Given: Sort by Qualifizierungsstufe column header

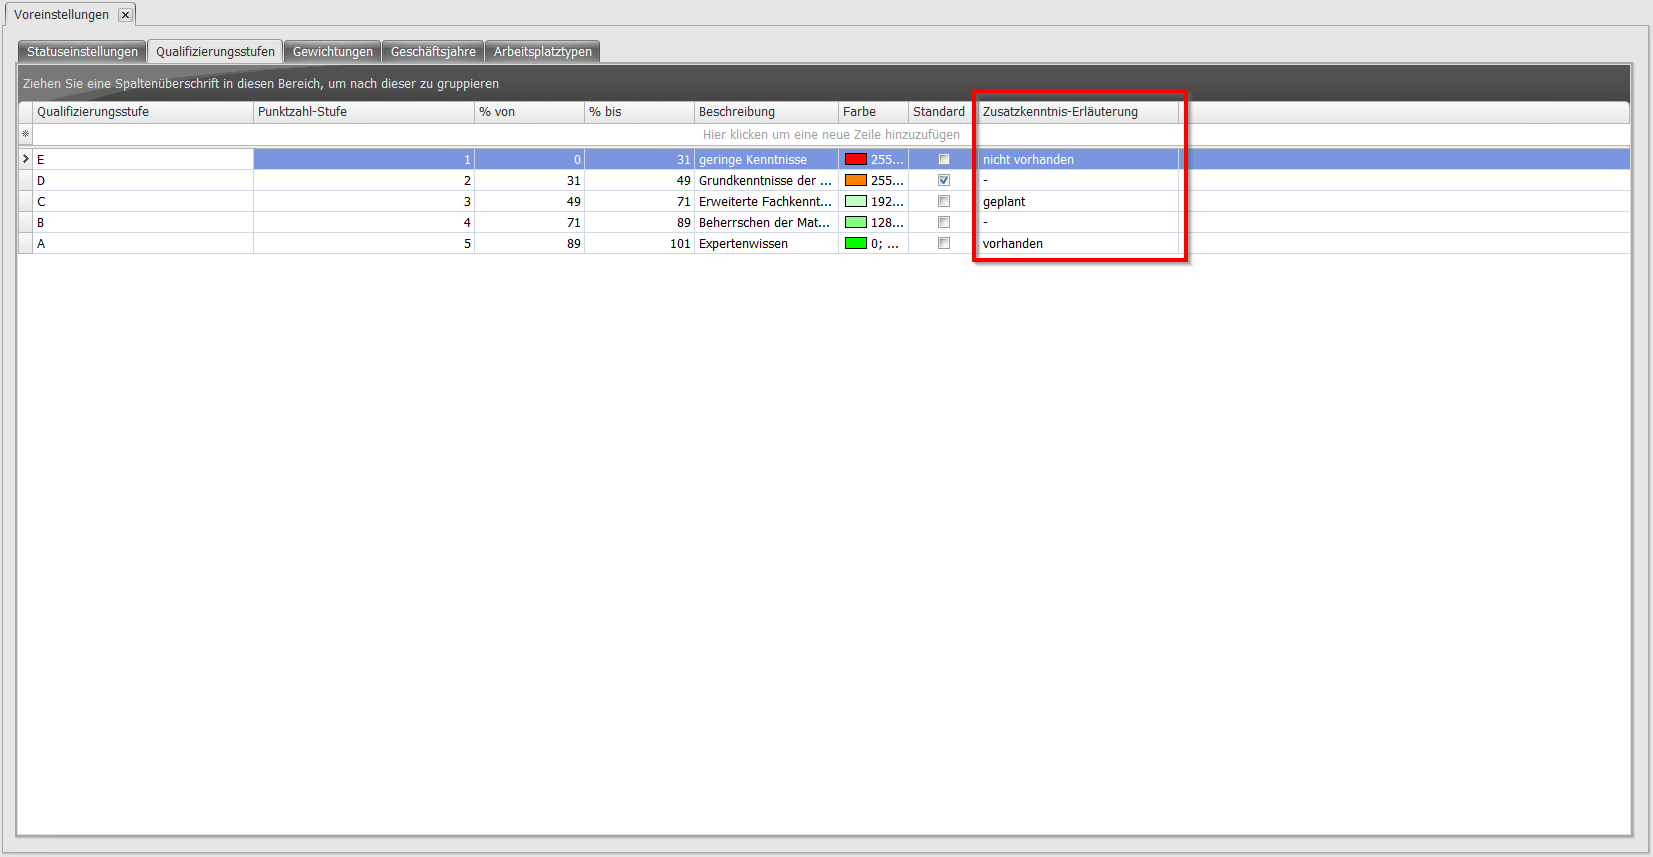Looking at the screenshot, I should pyautogui.click(x=143, y=112).
